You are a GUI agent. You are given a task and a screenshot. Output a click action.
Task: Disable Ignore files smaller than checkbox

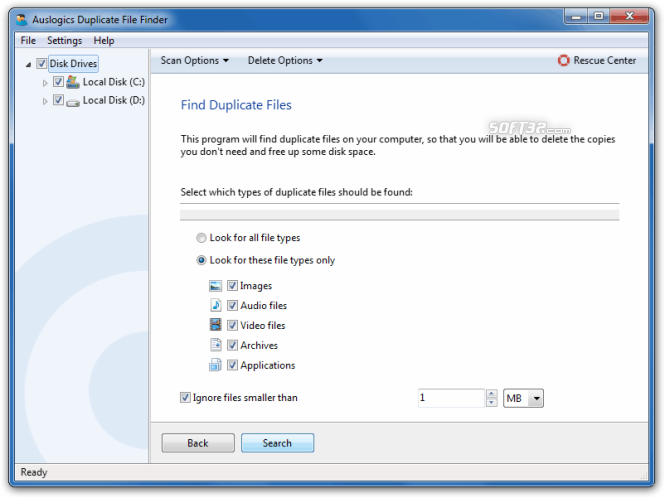pos(185,397)
